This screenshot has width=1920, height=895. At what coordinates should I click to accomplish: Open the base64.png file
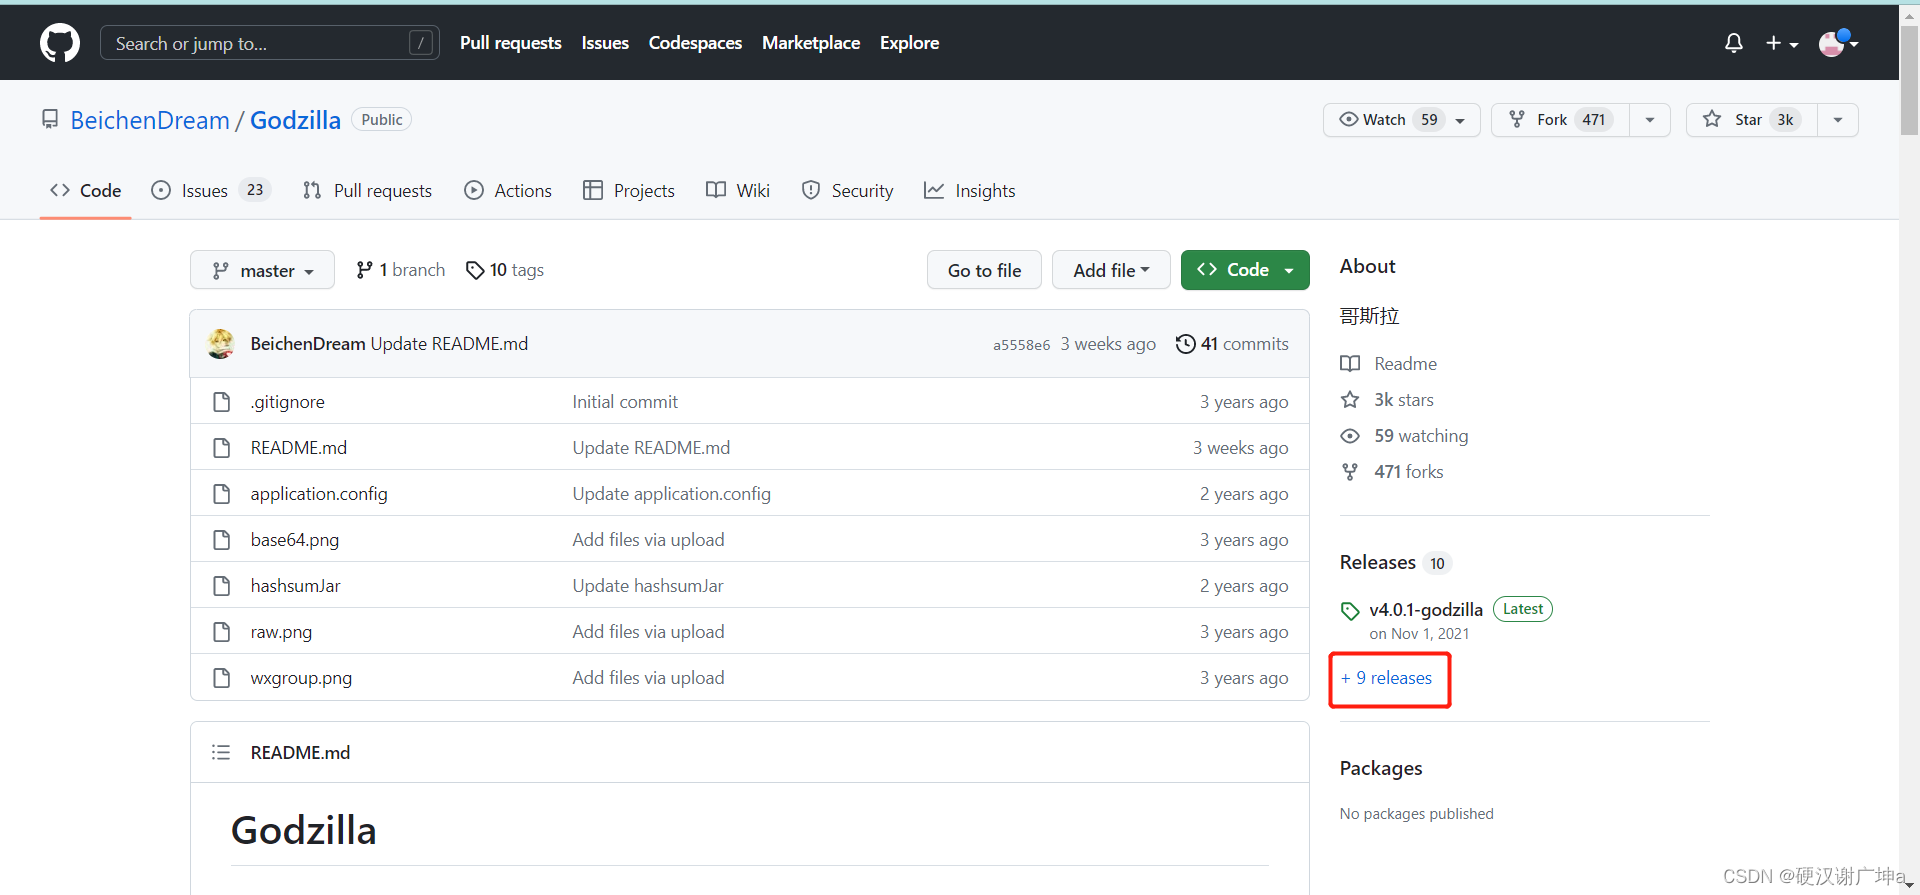coord(295,540)
